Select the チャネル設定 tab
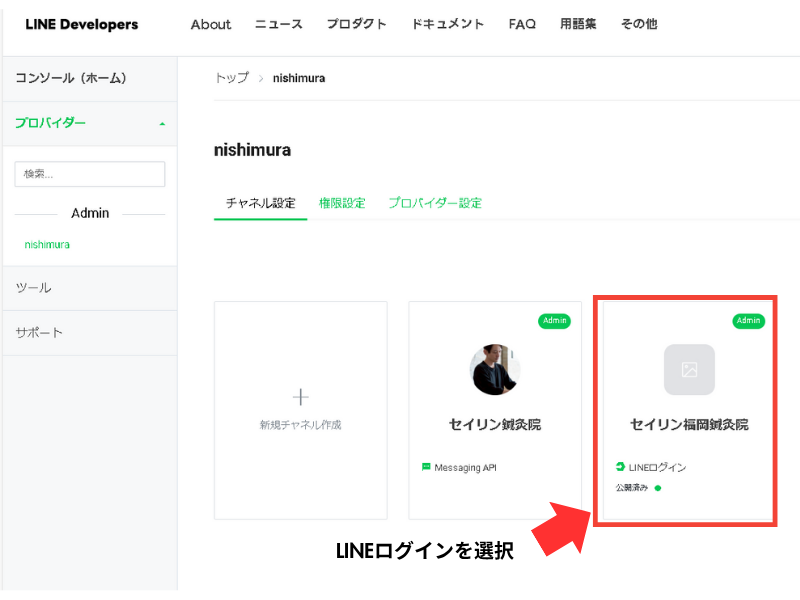Viewport: 800px width, 600px height. click(x=260, y=203)
